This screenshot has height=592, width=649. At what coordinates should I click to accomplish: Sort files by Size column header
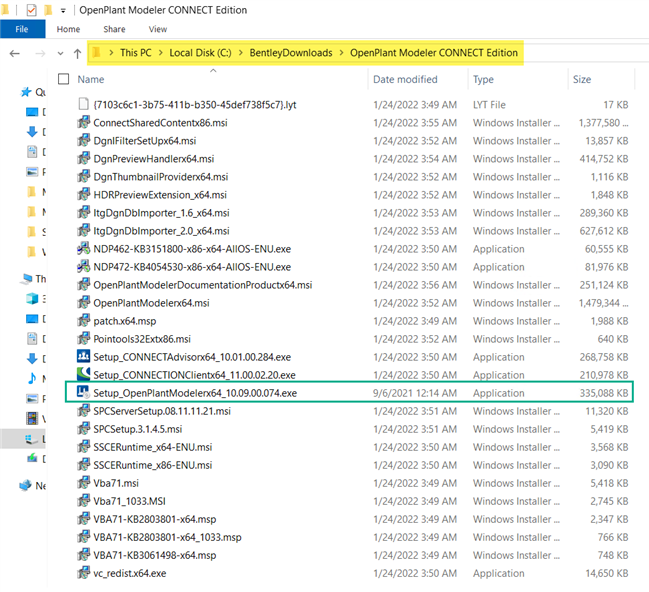(x=582, y=79)
